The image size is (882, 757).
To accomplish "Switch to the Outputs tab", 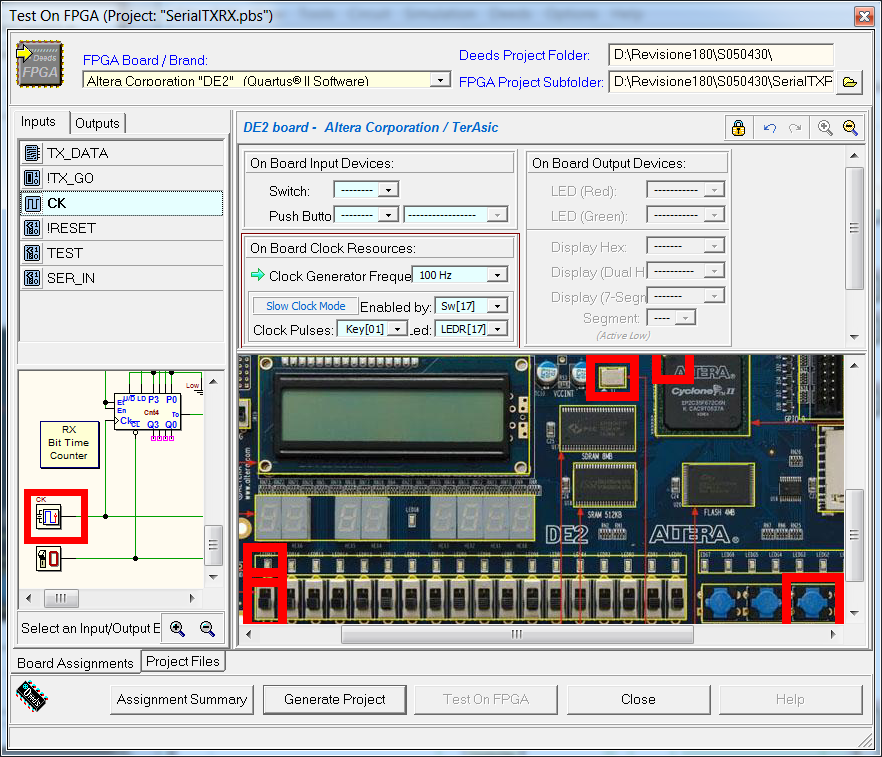I will click(x=97, y=123).
